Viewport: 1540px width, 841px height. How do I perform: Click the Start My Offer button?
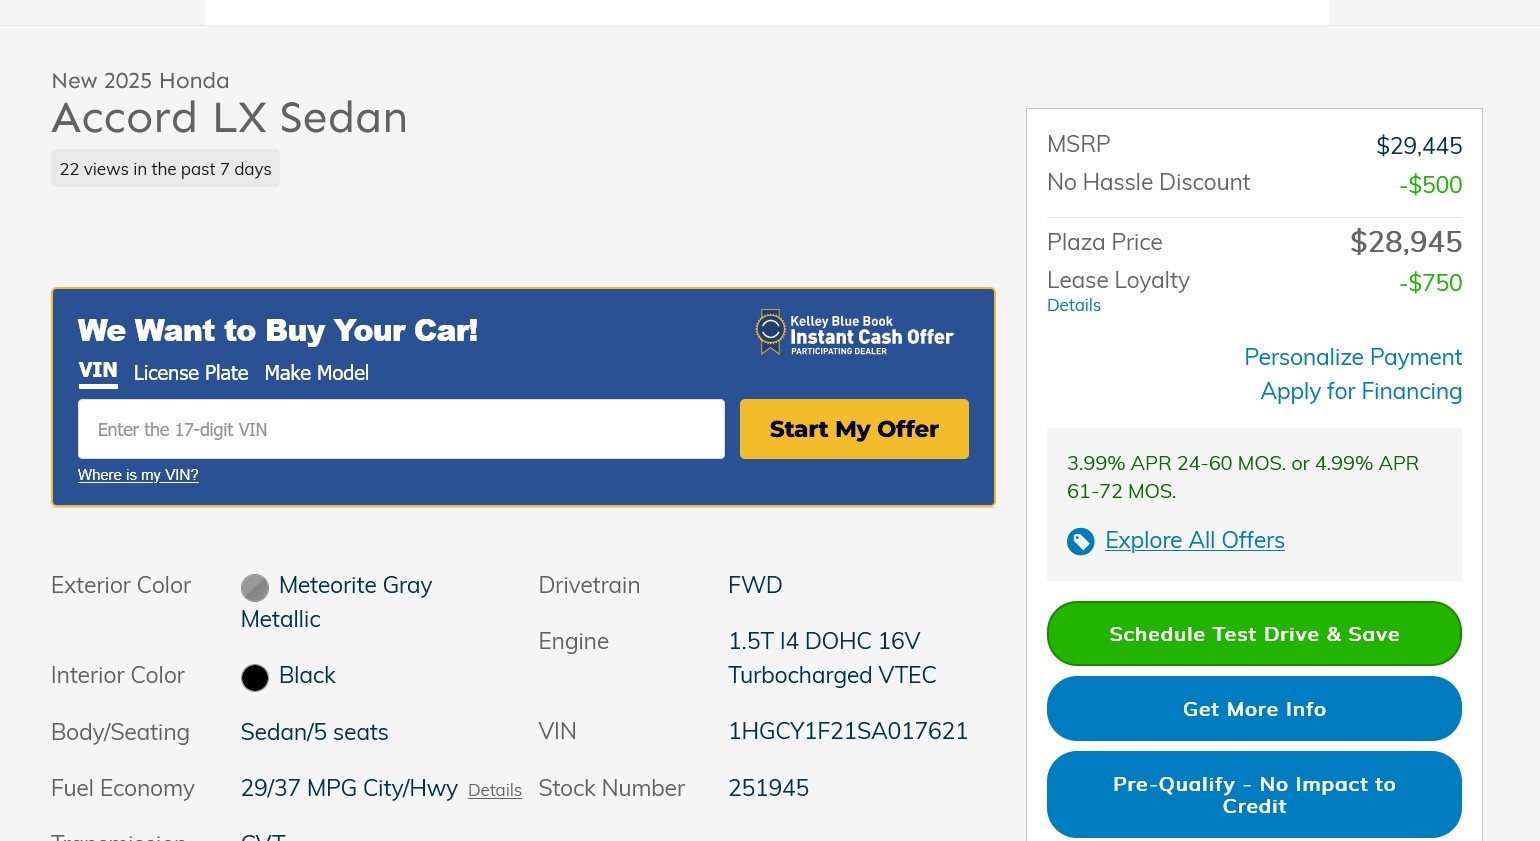click(854, 429)
